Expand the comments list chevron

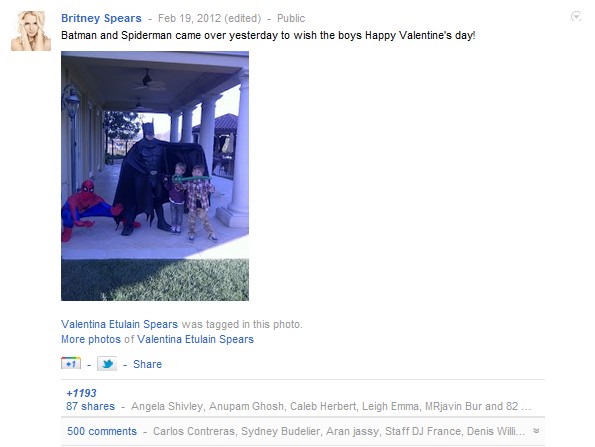pyautogui.click(x=536, y=431)
